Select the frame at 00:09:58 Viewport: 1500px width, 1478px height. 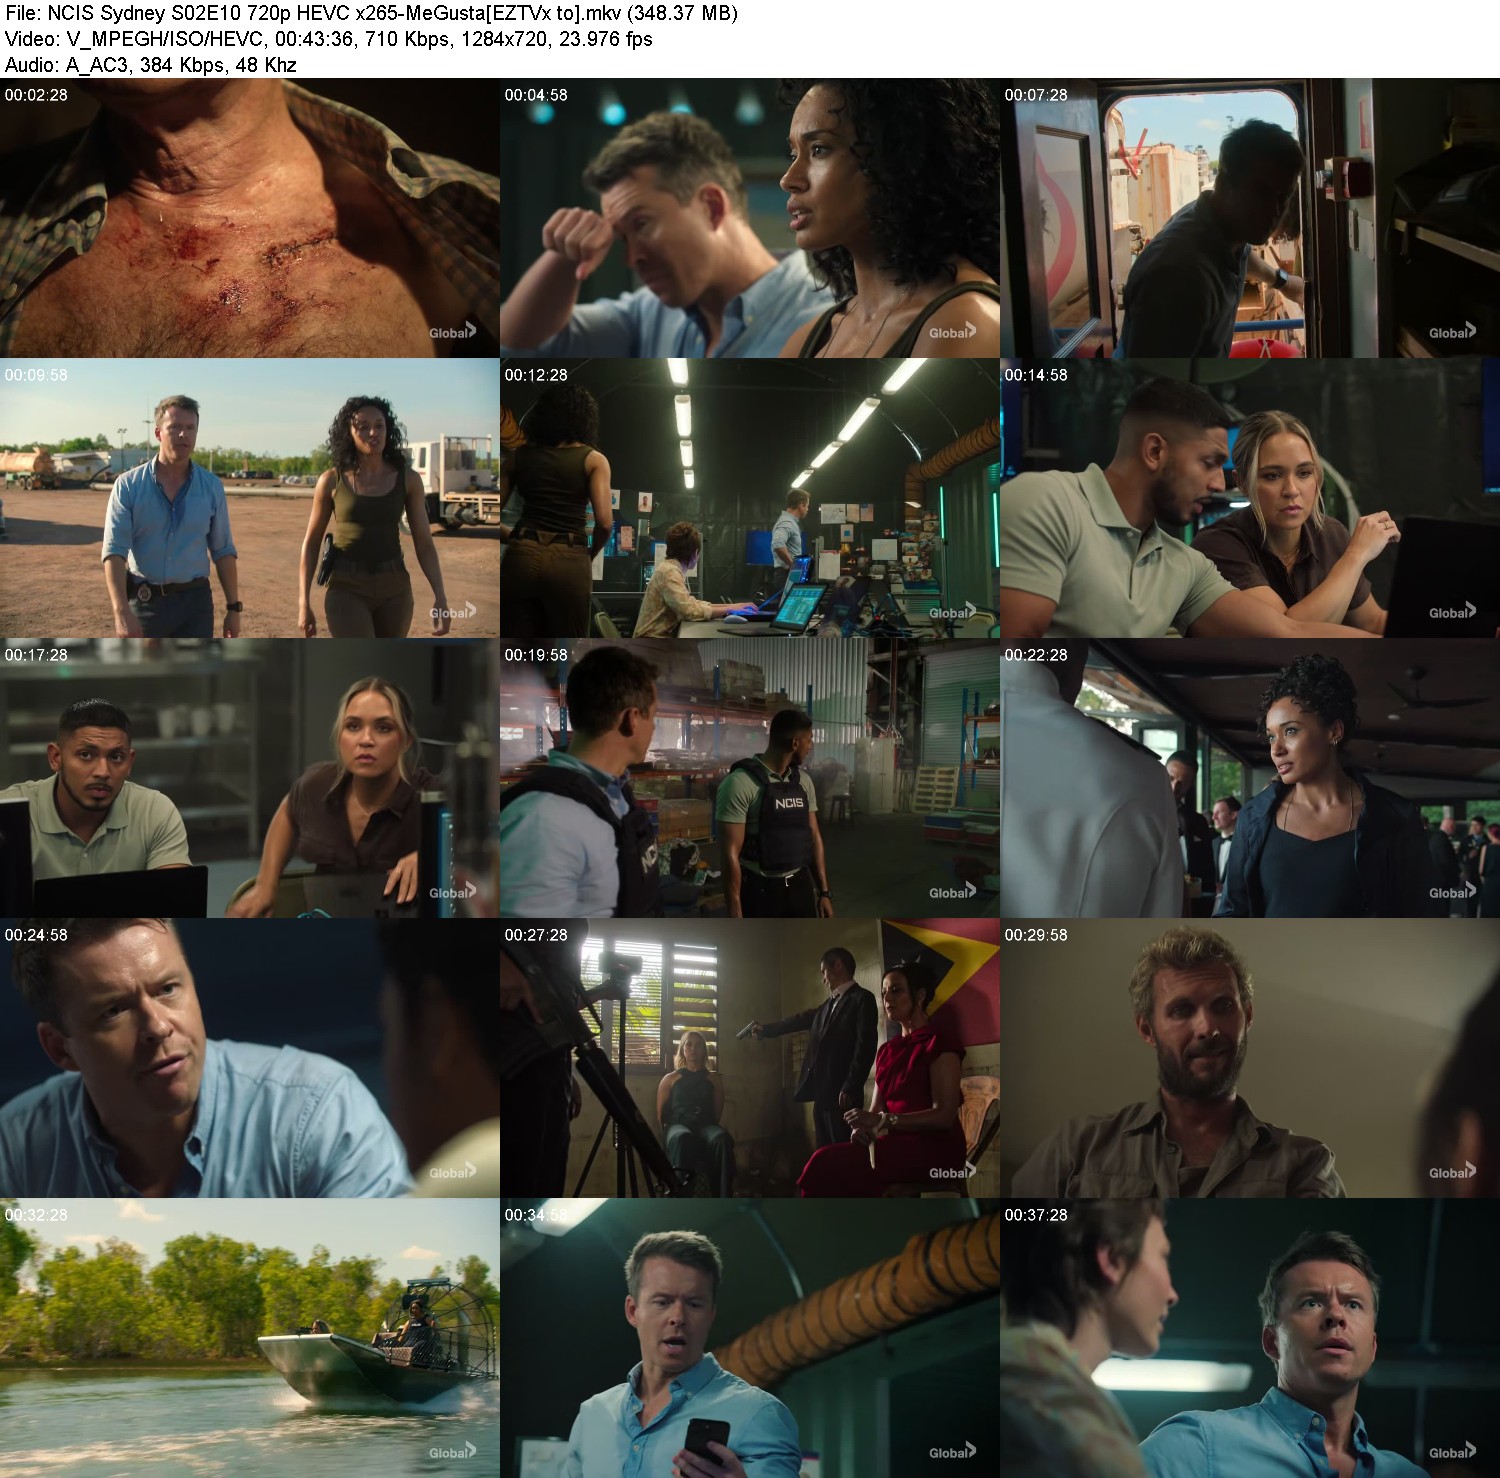tap(249, 498)
